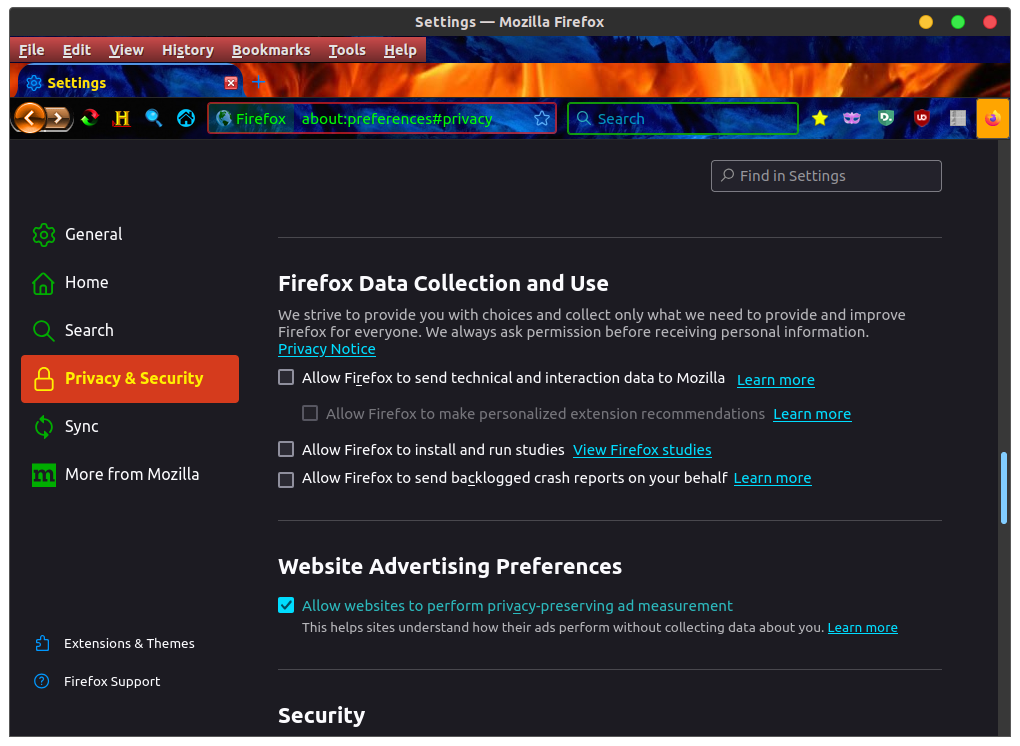Enable sending backlogged crash reports checkbox
The height and width of the screenshot is (746, 1020).
tap(286, 480)
